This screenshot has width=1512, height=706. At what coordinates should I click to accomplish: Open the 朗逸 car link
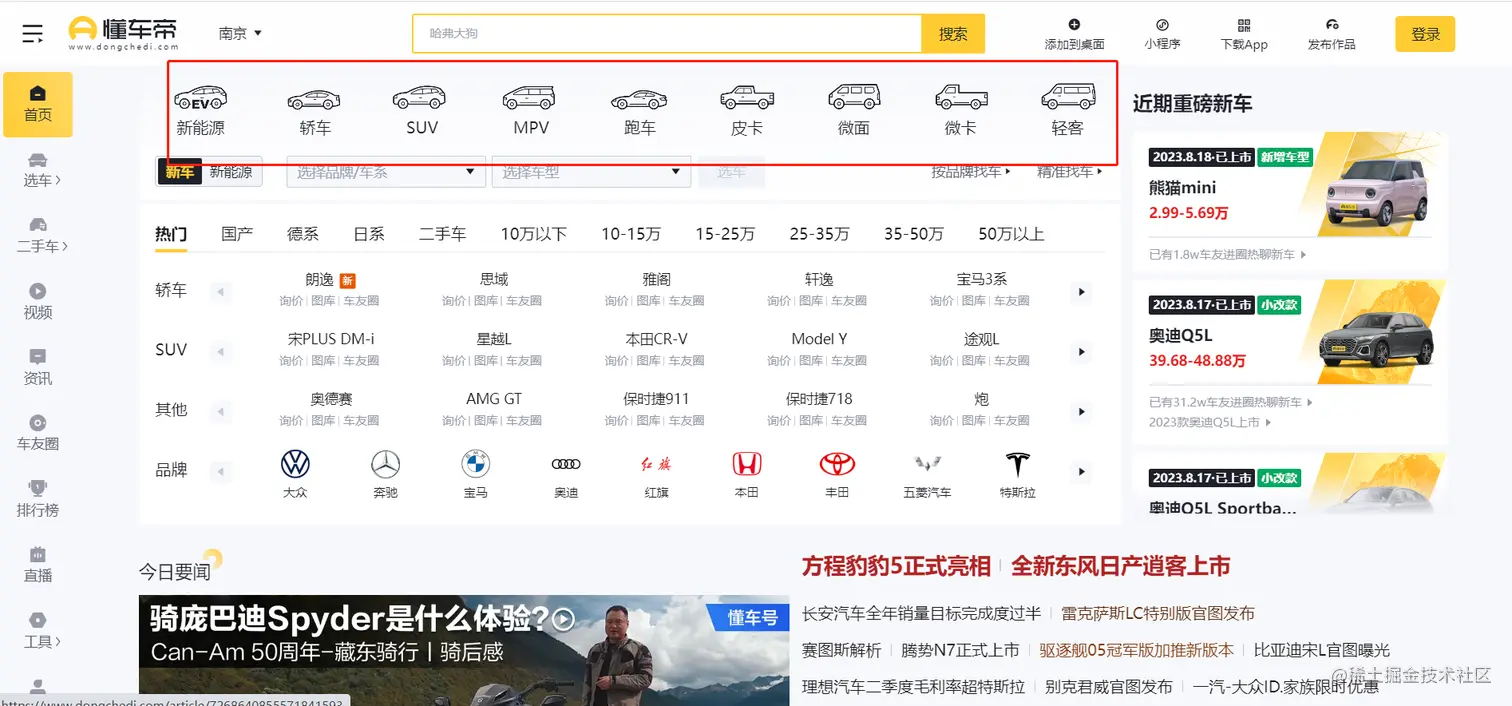pos(320,280)
